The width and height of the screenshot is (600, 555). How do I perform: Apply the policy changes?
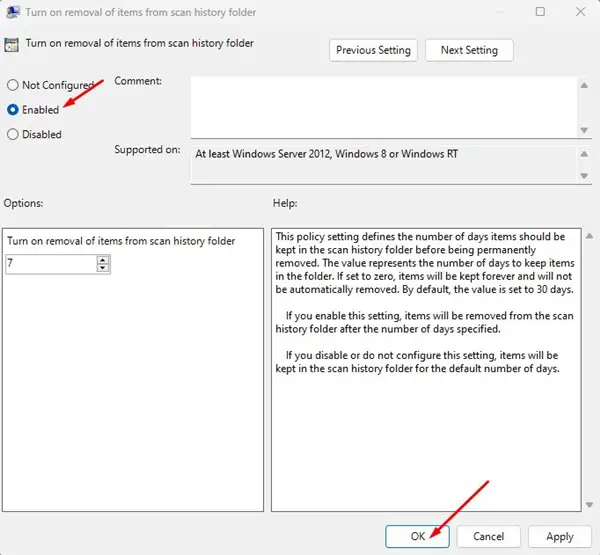coord(560,537)
